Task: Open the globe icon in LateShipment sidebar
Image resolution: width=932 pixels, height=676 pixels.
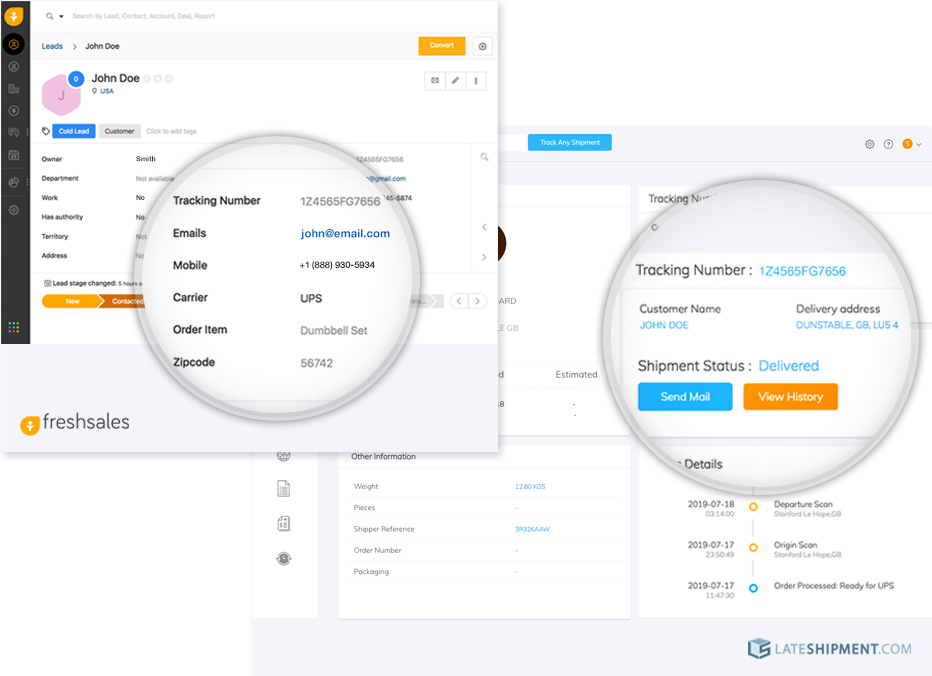Action: (284, 457)
